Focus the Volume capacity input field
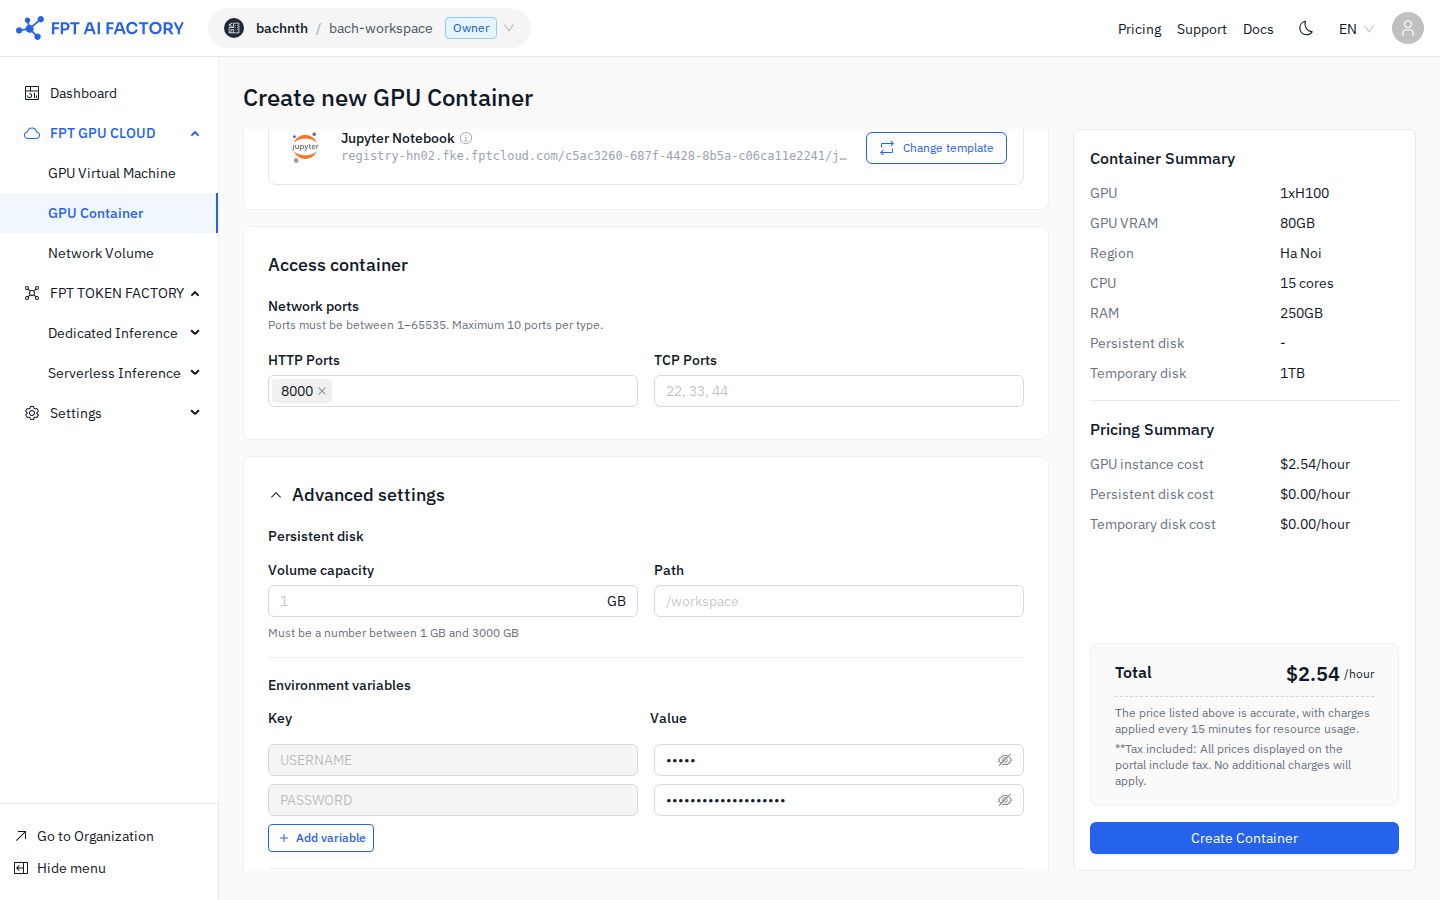The image size is (1440, 900). pos(453,601)
